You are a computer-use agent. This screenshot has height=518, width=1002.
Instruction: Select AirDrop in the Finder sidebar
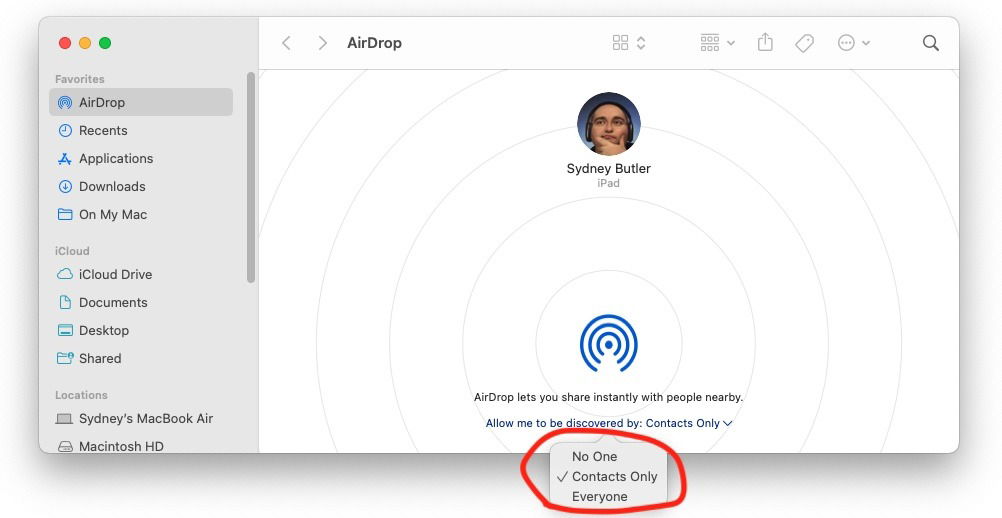coord(141,102)
